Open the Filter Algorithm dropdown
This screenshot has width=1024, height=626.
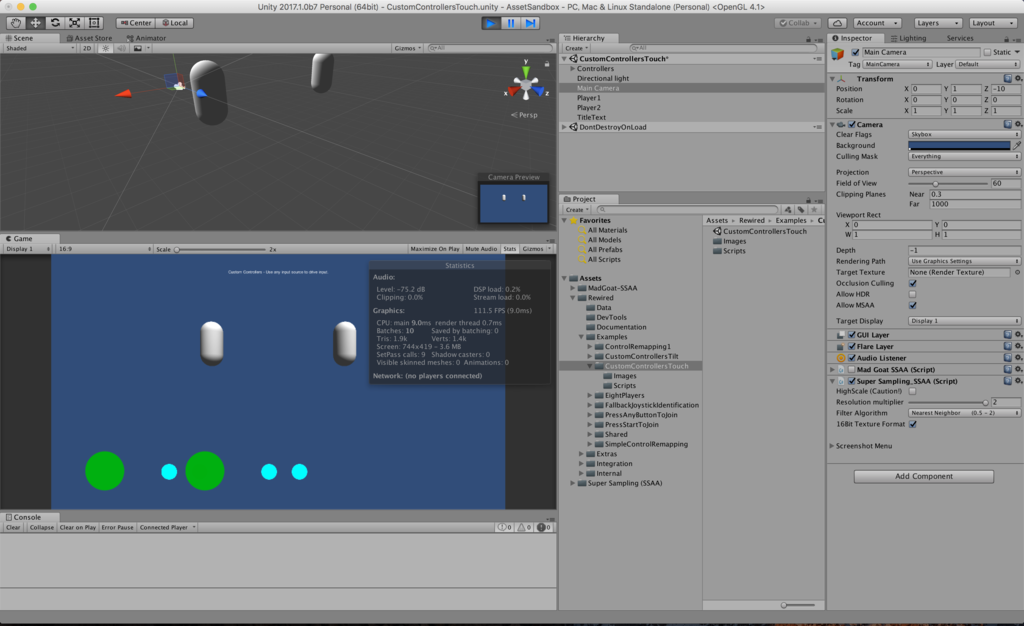click(x=964, y=413)
